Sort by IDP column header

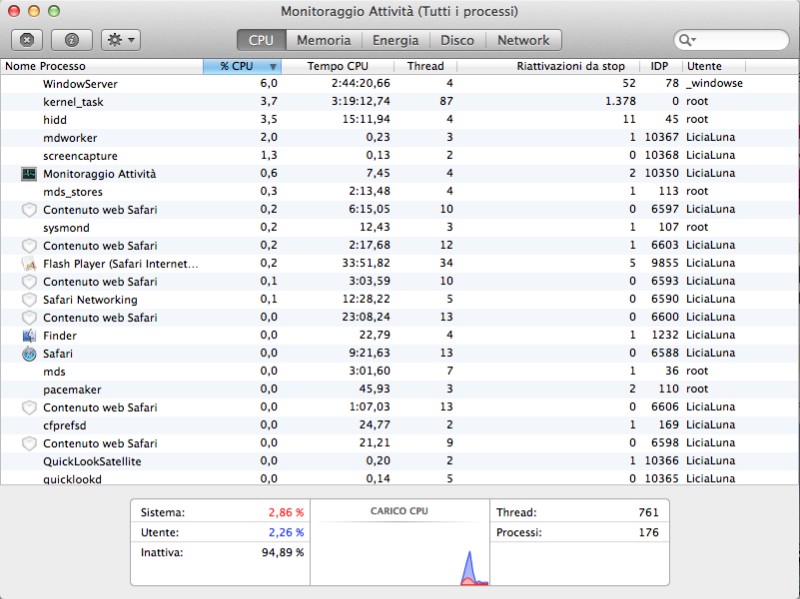pos(660,66)
